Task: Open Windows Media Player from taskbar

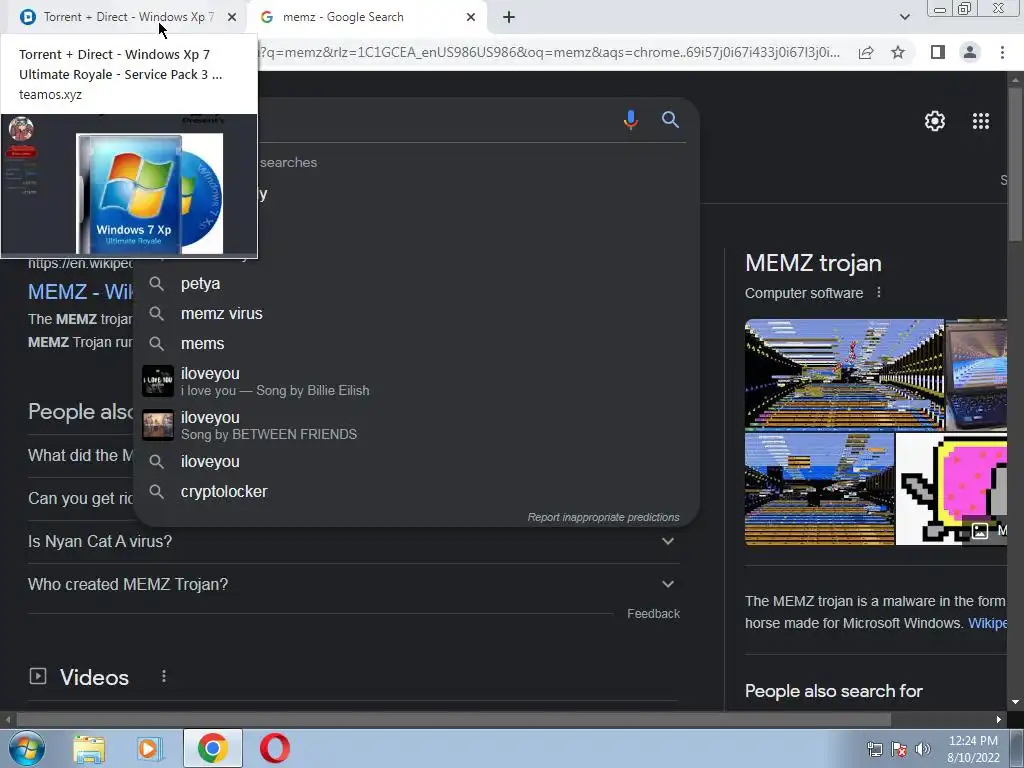Action: [150, 748]
